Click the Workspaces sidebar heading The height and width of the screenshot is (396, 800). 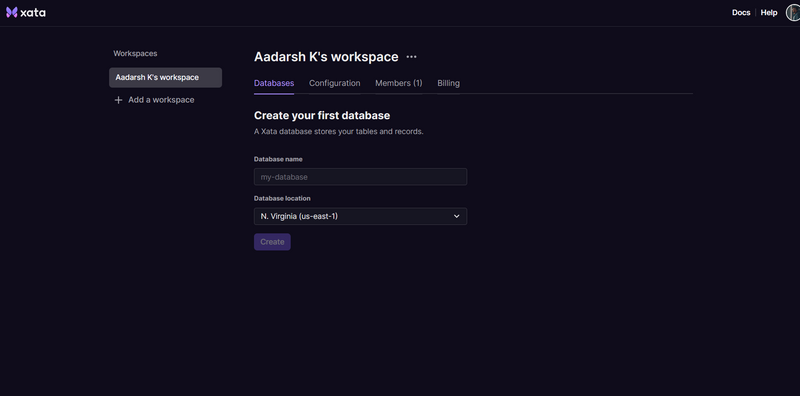pos(135,53)
